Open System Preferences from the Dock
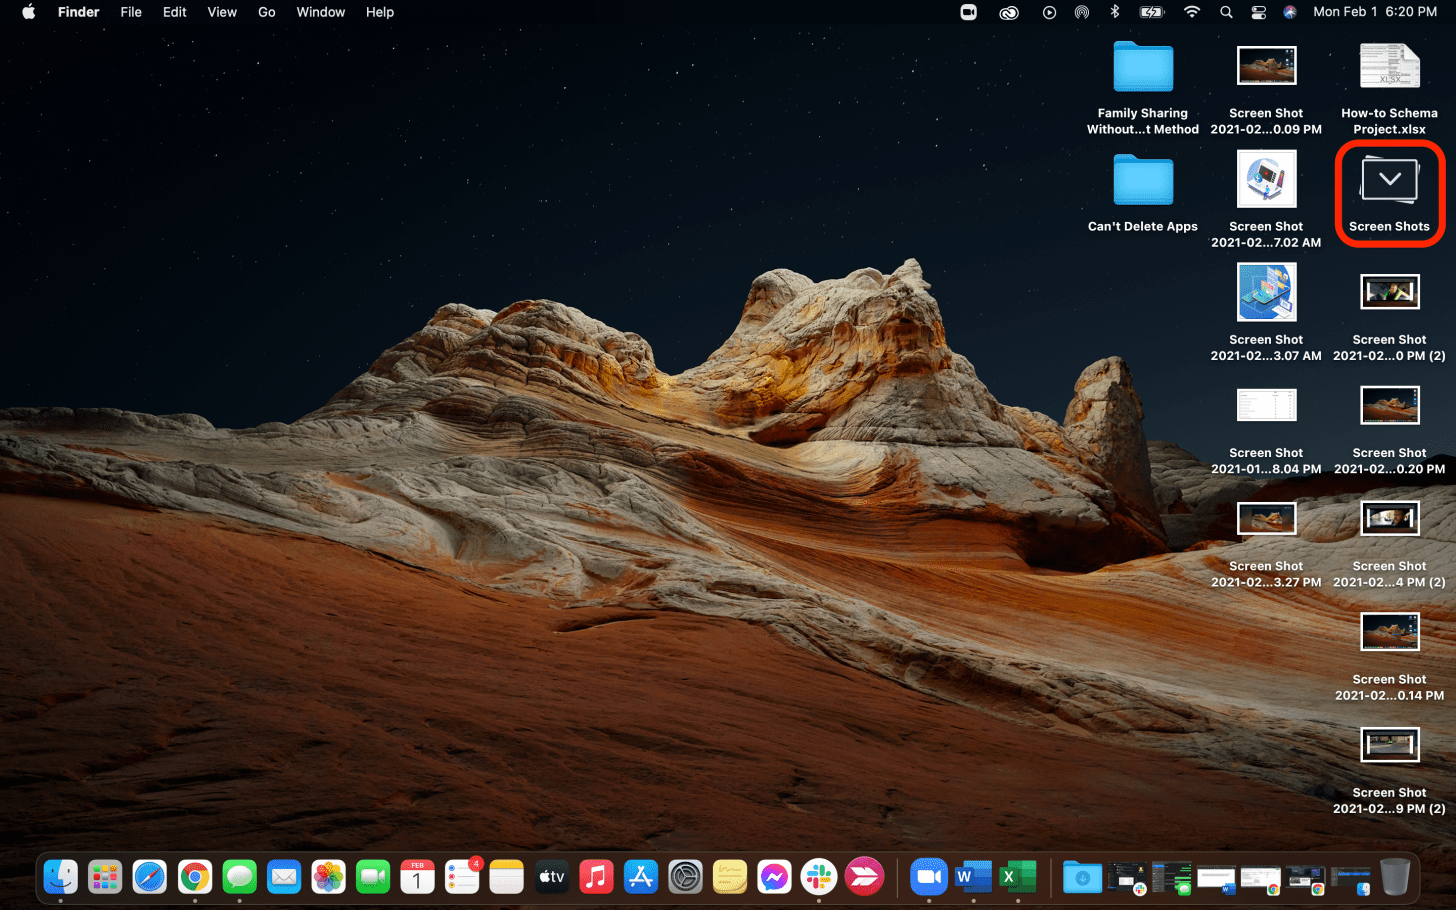 point(686,878)
